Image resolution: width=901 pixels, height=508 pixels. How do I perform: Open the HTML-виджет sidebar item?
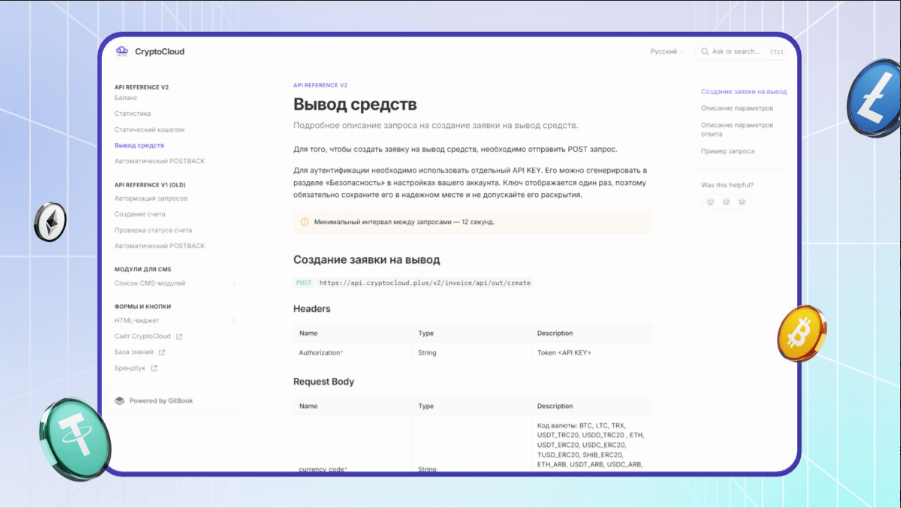tap(137, 321)
